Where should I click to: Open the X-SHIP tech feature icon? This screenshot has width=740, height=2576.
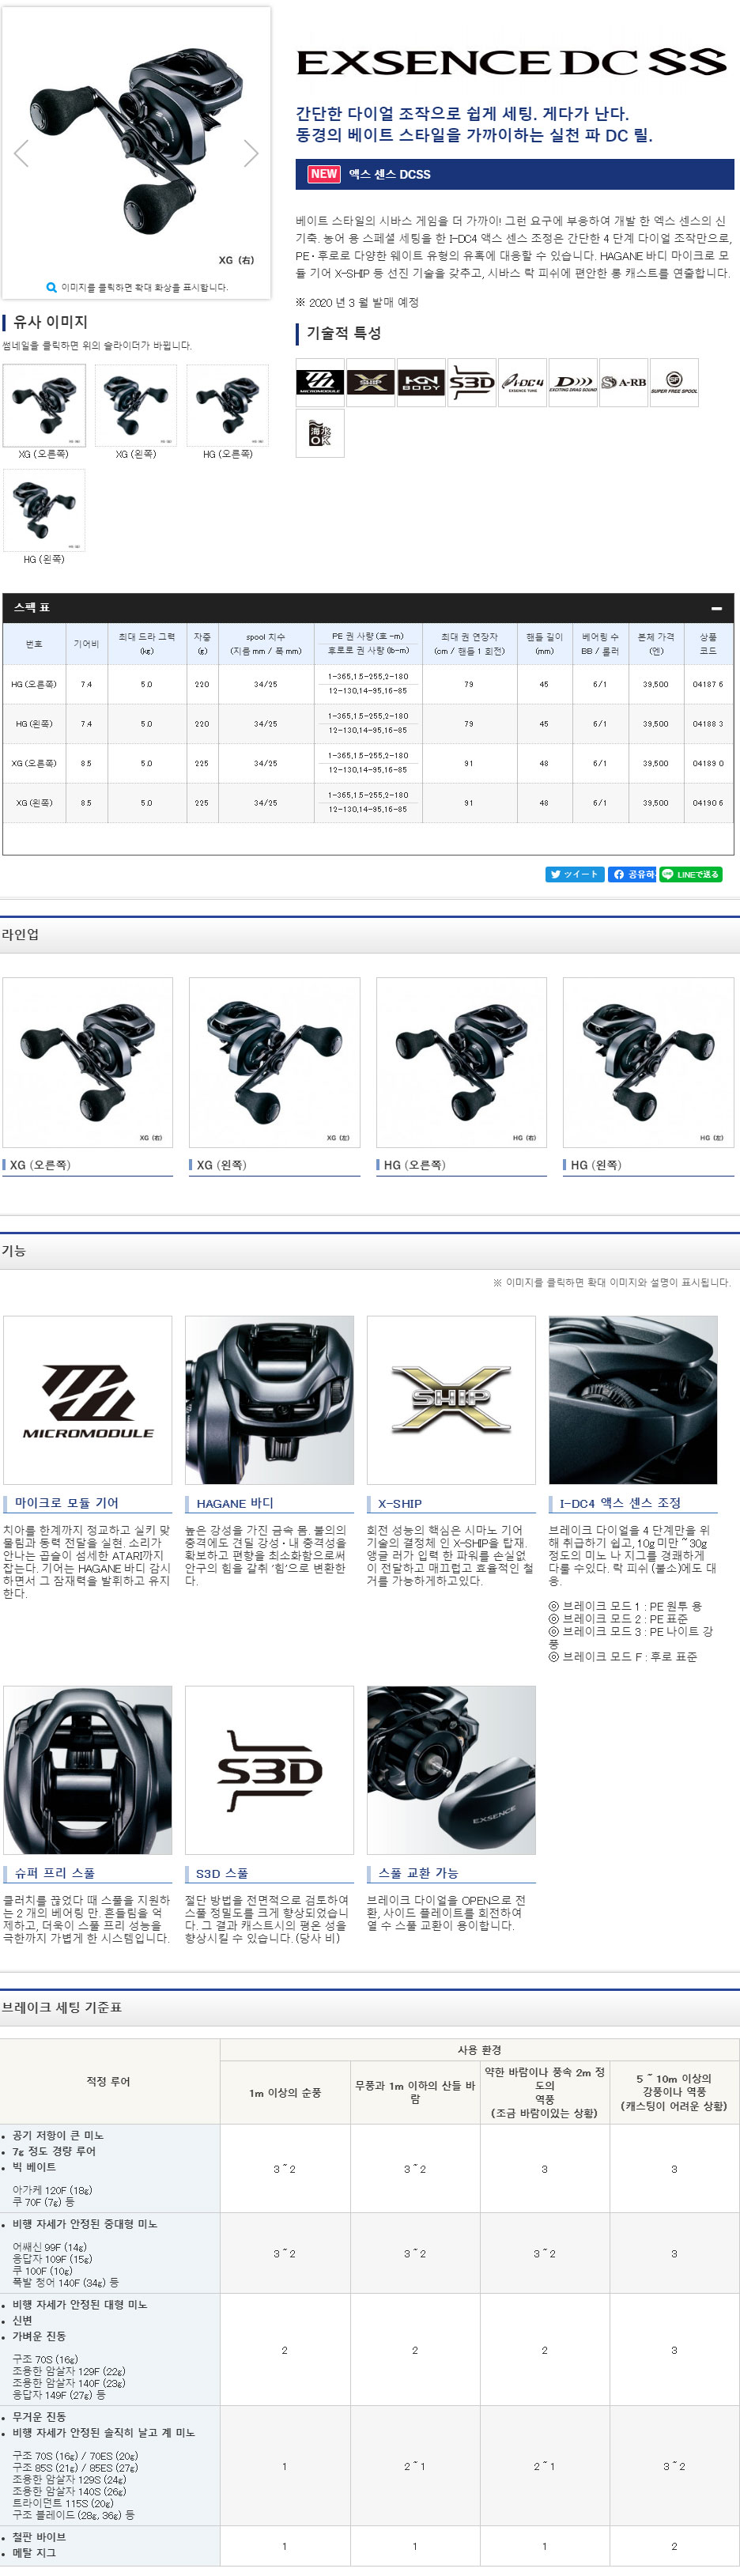pyautogui.click(x=370, y=382)
